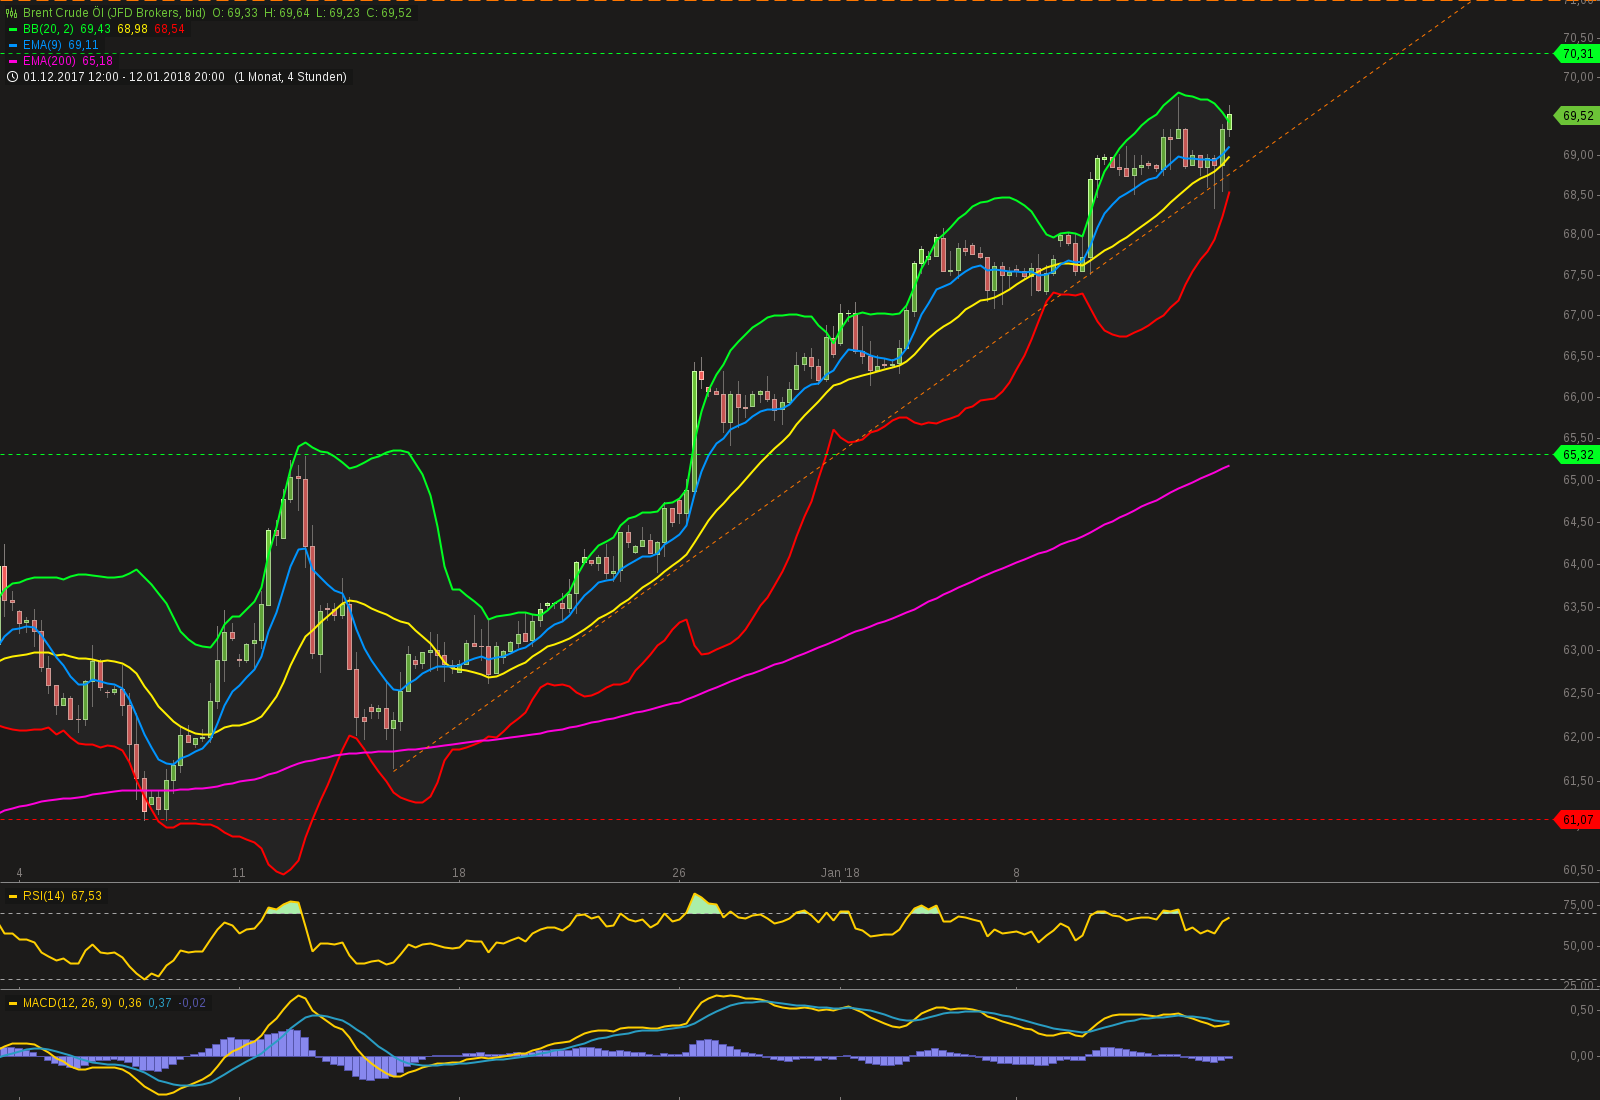Click the '18' date label on time axis
The image size is (1600, 1100).
click(x=459, y=873)
